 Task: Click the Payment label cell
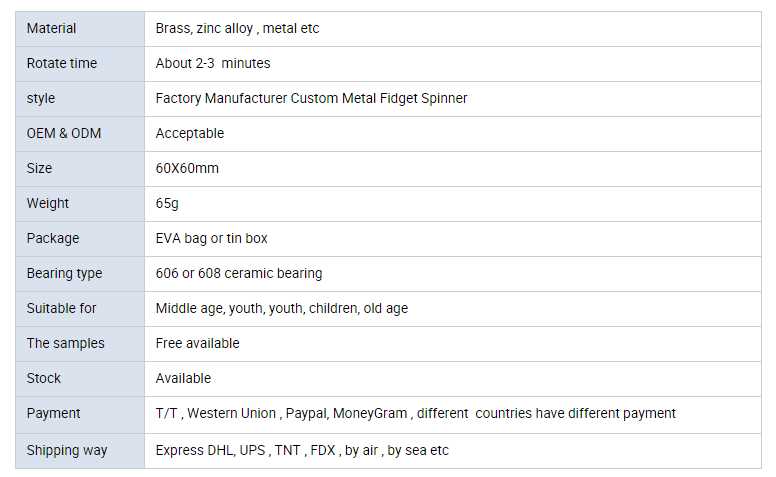54,413
